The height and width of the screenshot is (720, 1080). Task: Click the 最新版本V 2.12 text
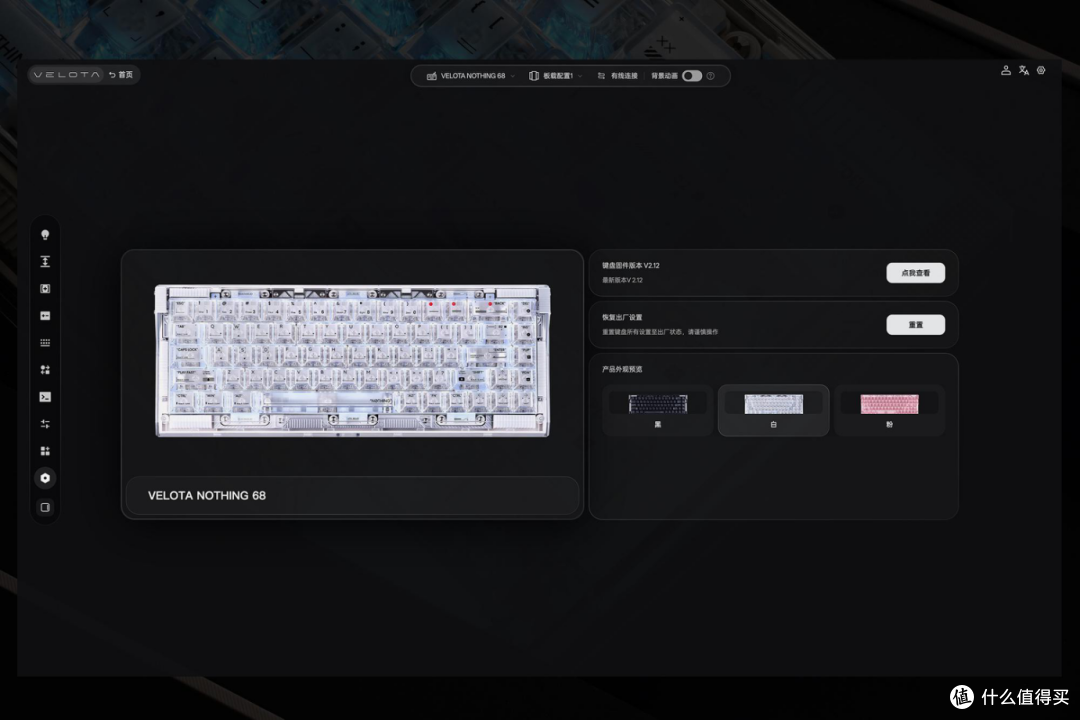tap(622, 280)
